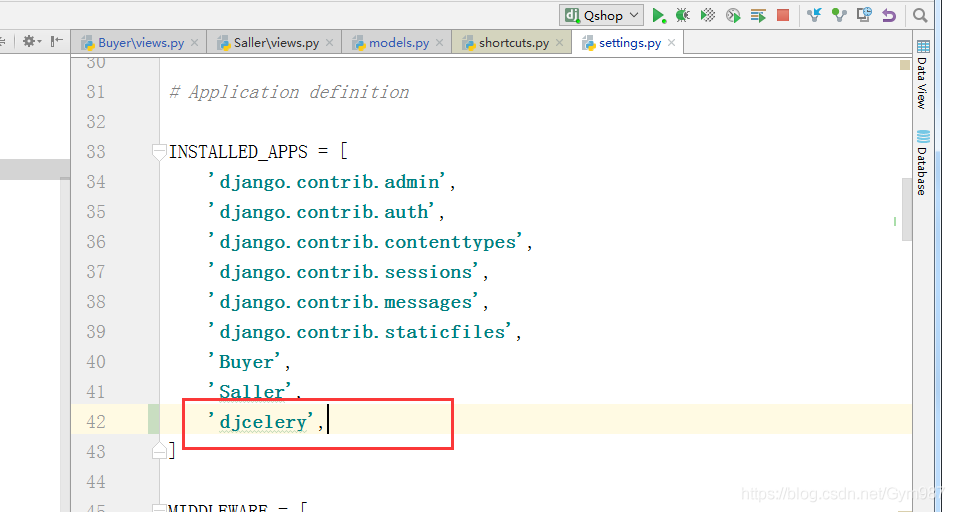Viewport: 955px width, 512px height.
Task: Run Qshop with coverage
Action: [x=708, y=15]
